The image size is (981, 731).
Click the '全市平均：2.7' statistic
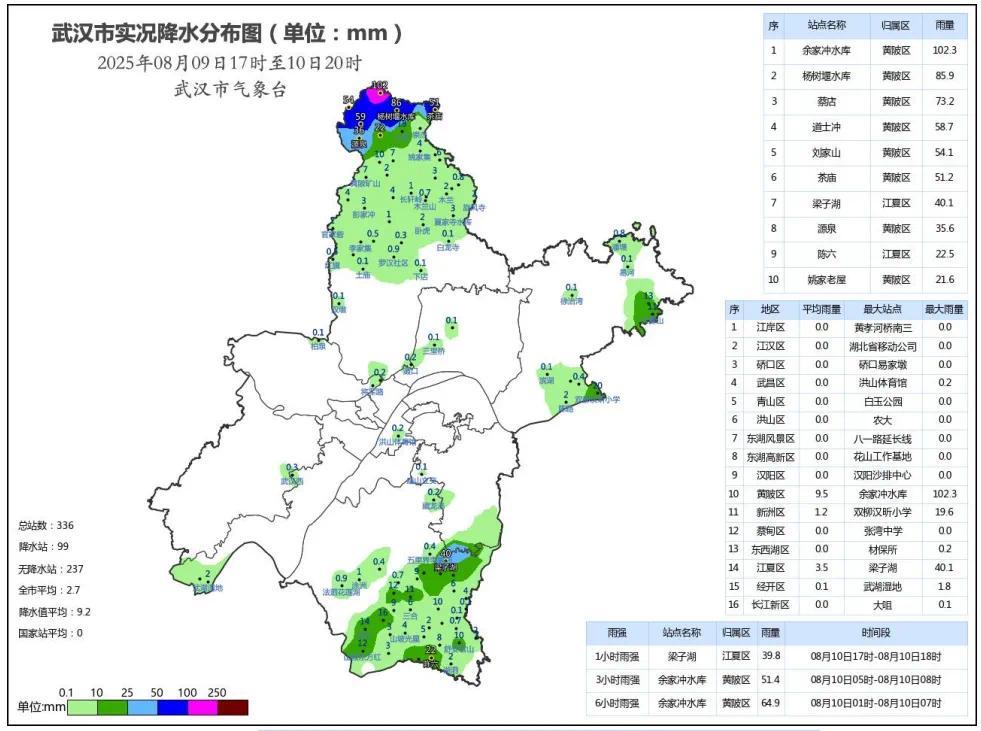click(x=49, y=590)
